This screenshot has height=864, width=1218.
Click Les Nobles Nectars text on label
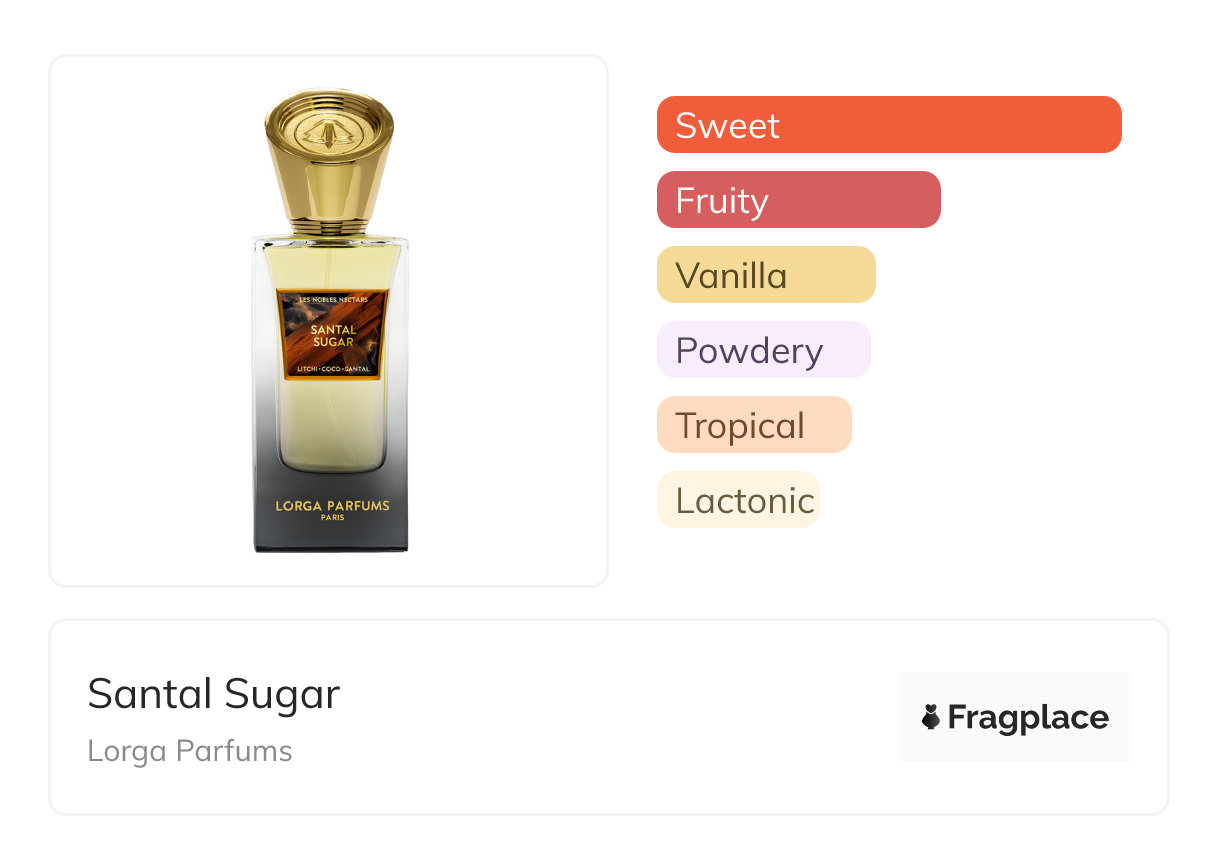point(332,299)
